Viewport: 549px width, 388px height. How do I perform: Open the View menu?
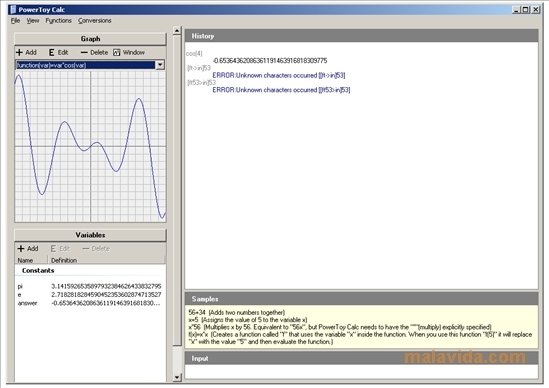tap(33, 21)
